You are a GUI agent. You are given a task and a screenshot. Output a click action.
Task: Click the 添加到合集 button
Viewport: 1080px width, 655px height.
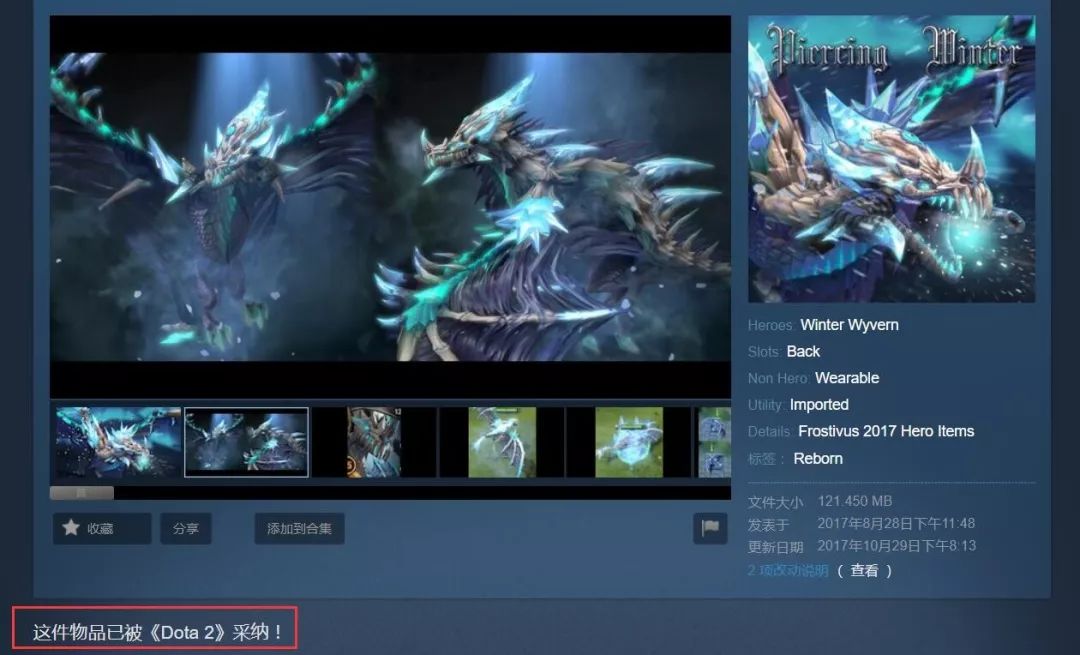pyautogui.click(x=299, y=528)
